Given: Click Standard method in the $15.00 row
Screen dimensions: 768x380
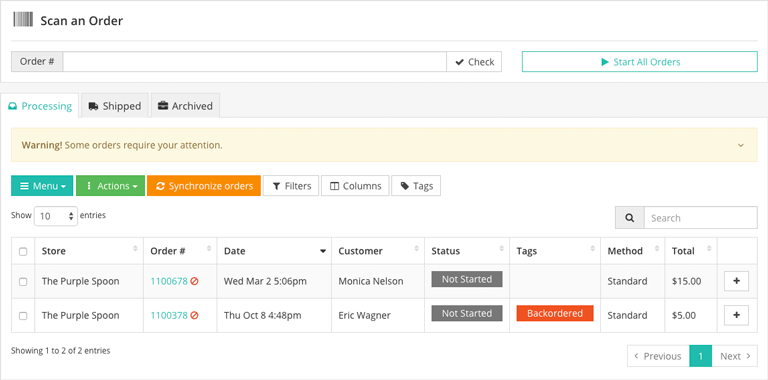Looking at the screenshot, I should coord(627,281).
